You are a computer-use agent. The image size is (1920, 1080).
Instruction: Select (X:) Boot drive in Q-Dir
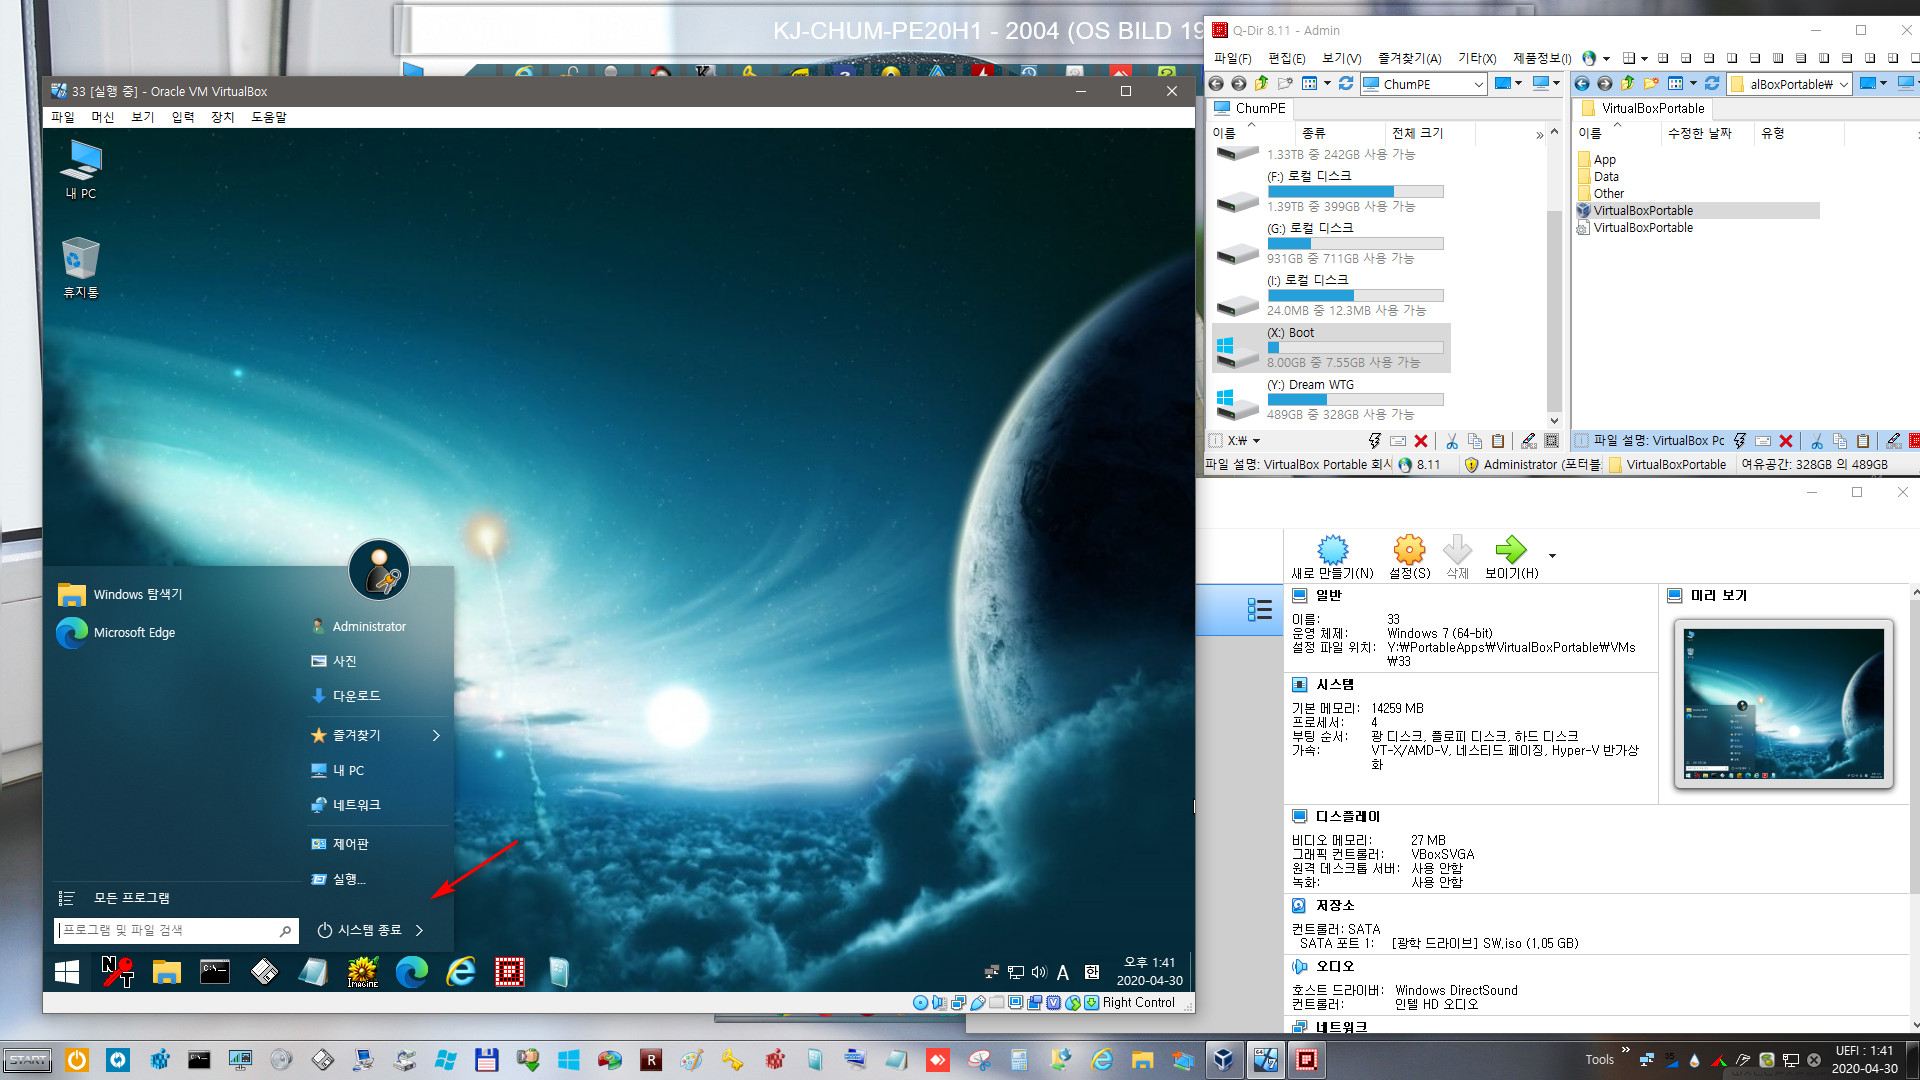1330,348
